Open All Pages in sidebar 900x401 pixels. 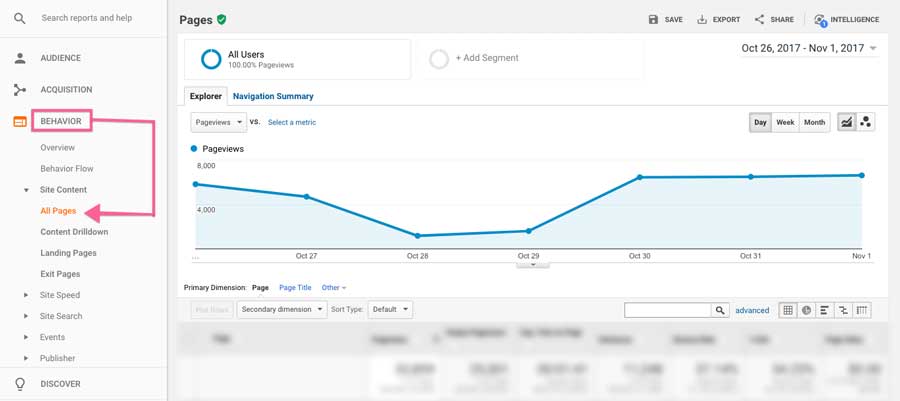(x=58, y=211)
